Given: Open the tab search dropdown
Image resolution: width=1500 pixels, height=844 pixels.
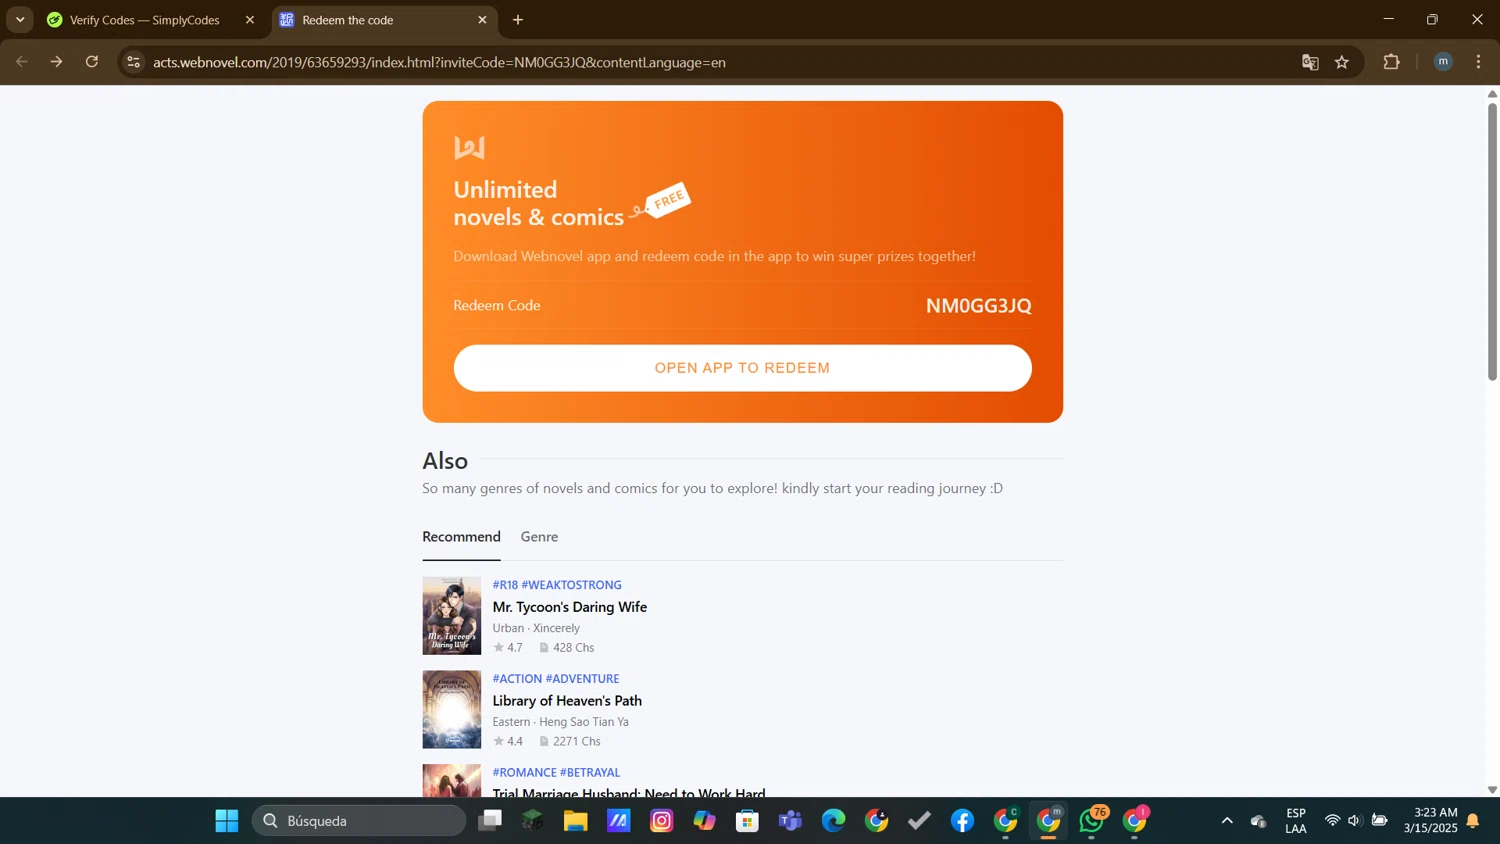Looking at the screenshot, I should point(20,20).
